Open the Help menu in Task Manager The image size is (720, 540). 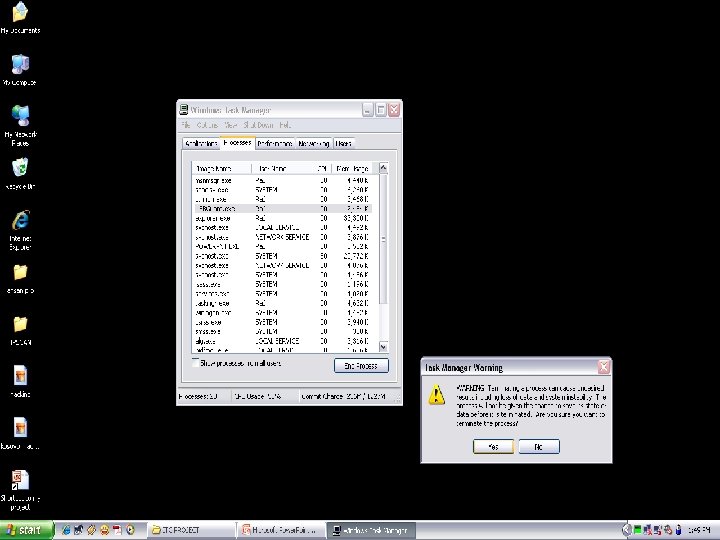point(285,125)
